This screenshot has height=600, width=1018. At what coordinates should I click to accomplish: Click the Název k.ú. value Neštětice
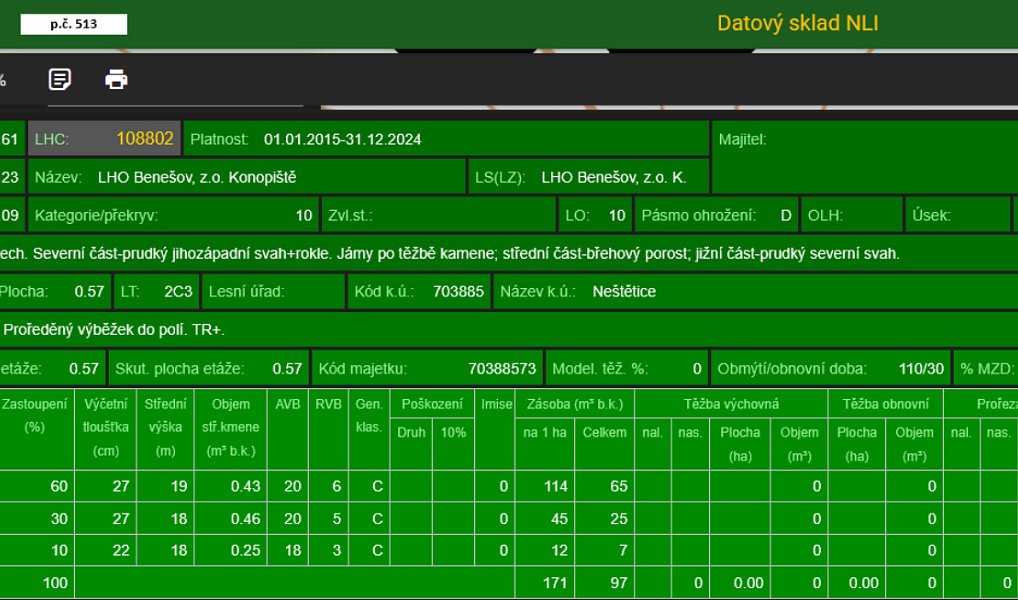[624, 292]
